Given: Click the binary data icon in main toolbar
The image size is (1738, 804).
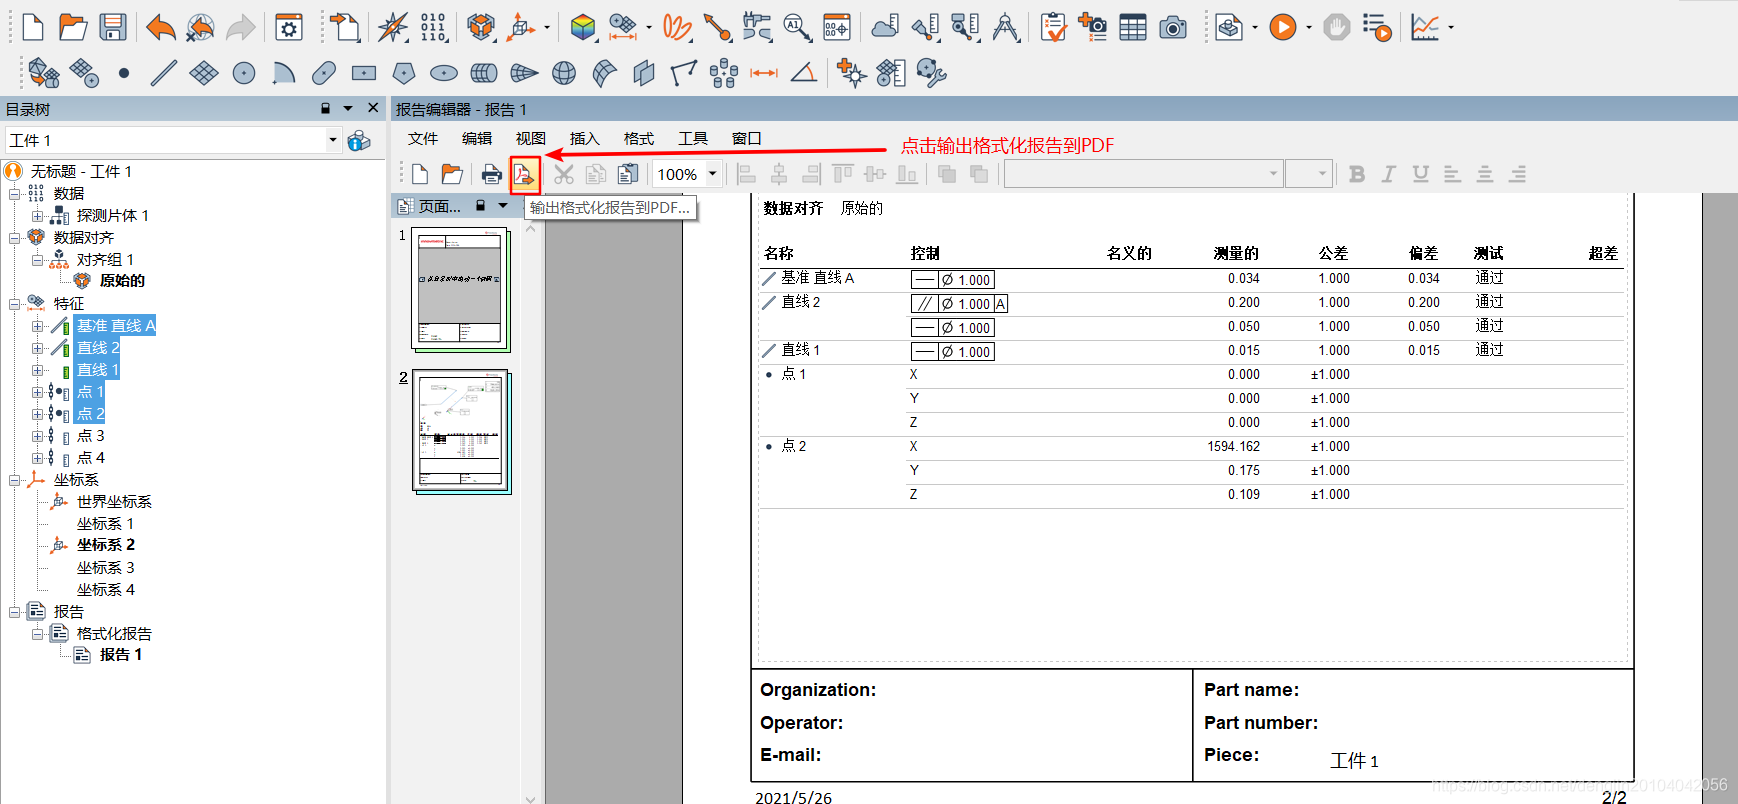Looking at the screenshot, I should click(x=433, y=27).
